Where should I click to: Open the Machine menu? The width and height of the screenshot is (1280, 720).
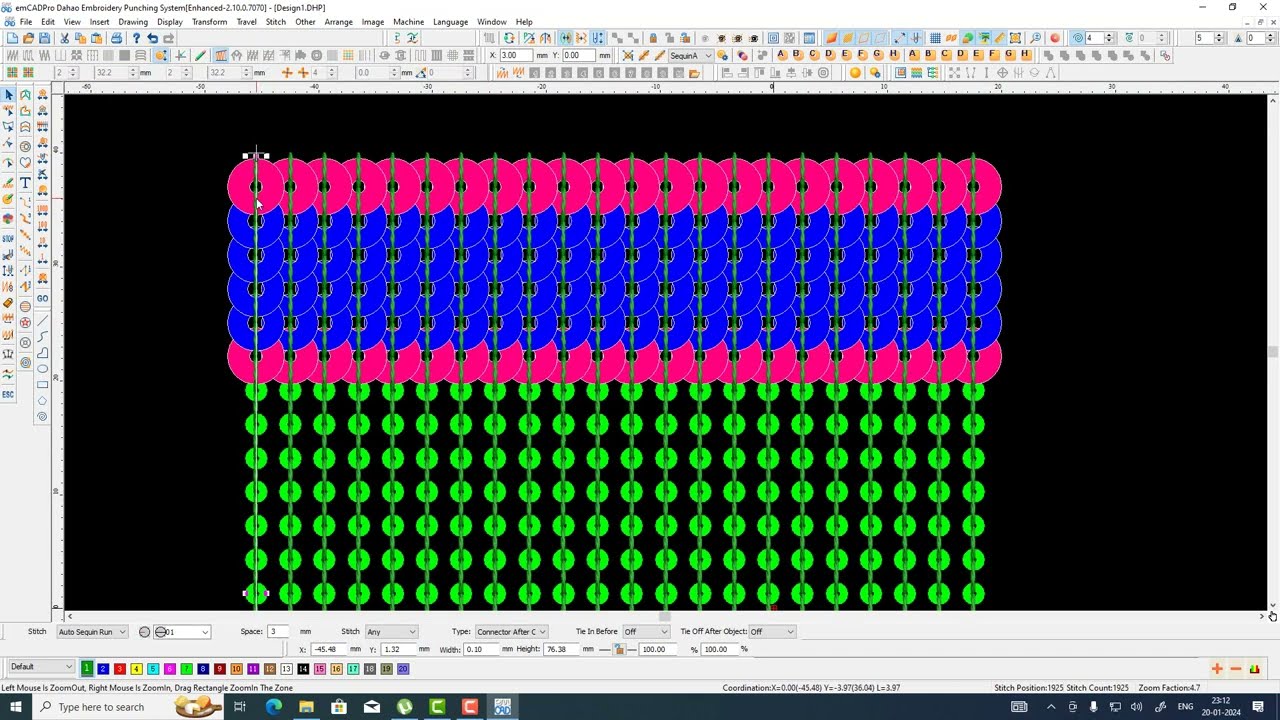click(408, 22)
